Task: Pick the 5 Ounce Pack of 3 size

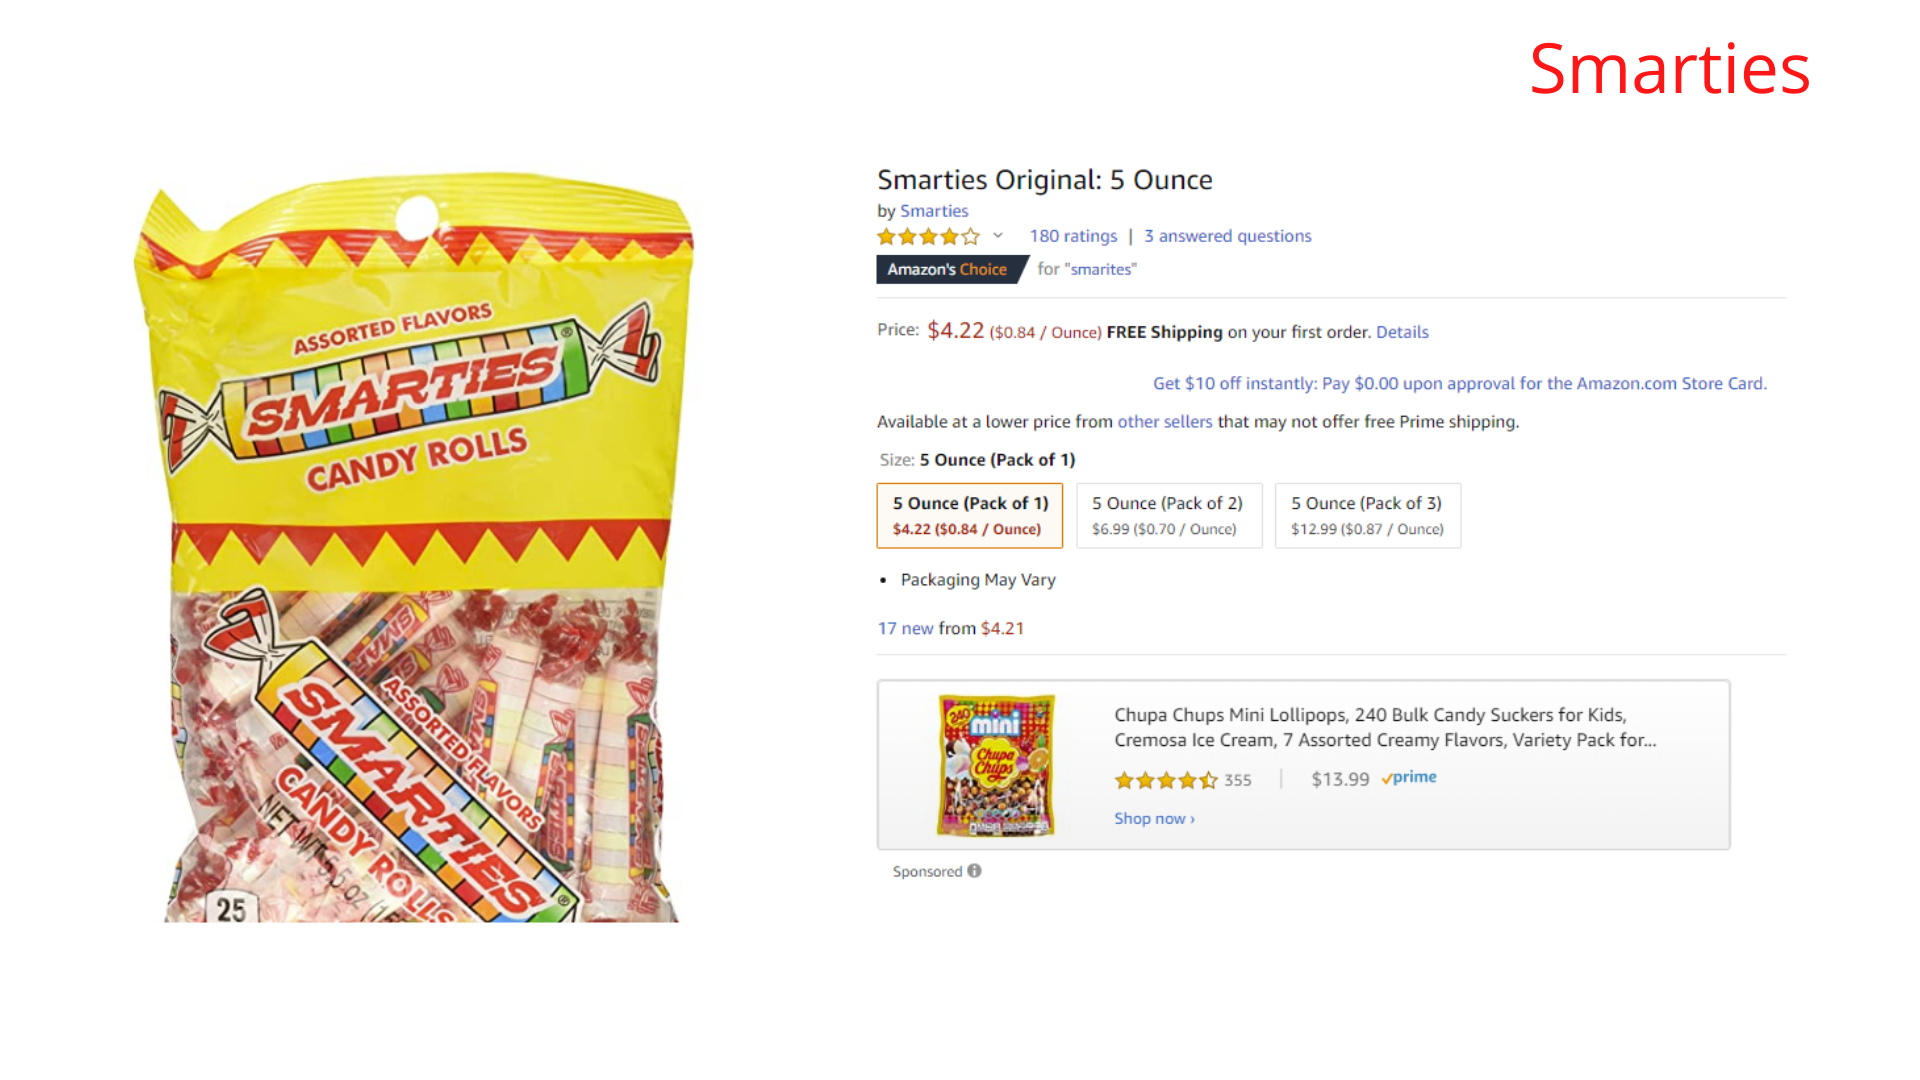Action: point(1367,515)
